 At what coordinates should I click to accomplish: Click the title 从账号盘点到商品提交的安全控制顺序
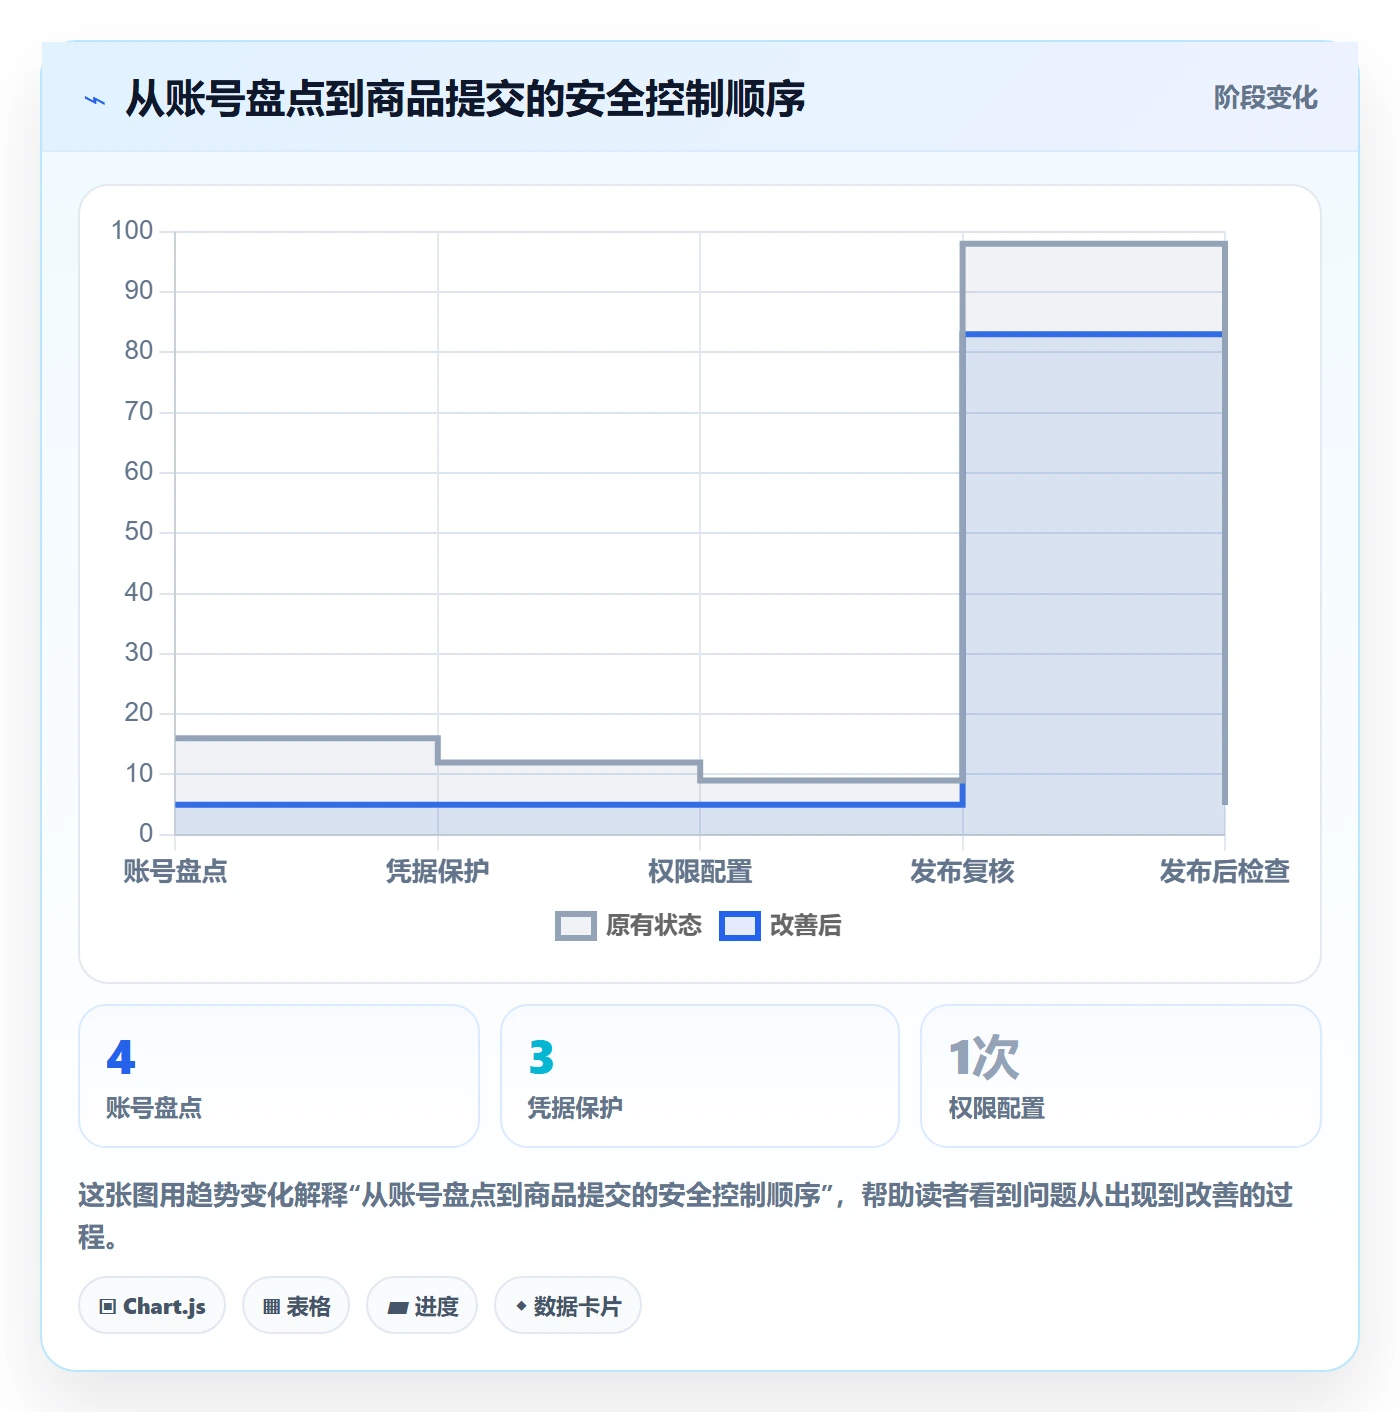[465, 99]
